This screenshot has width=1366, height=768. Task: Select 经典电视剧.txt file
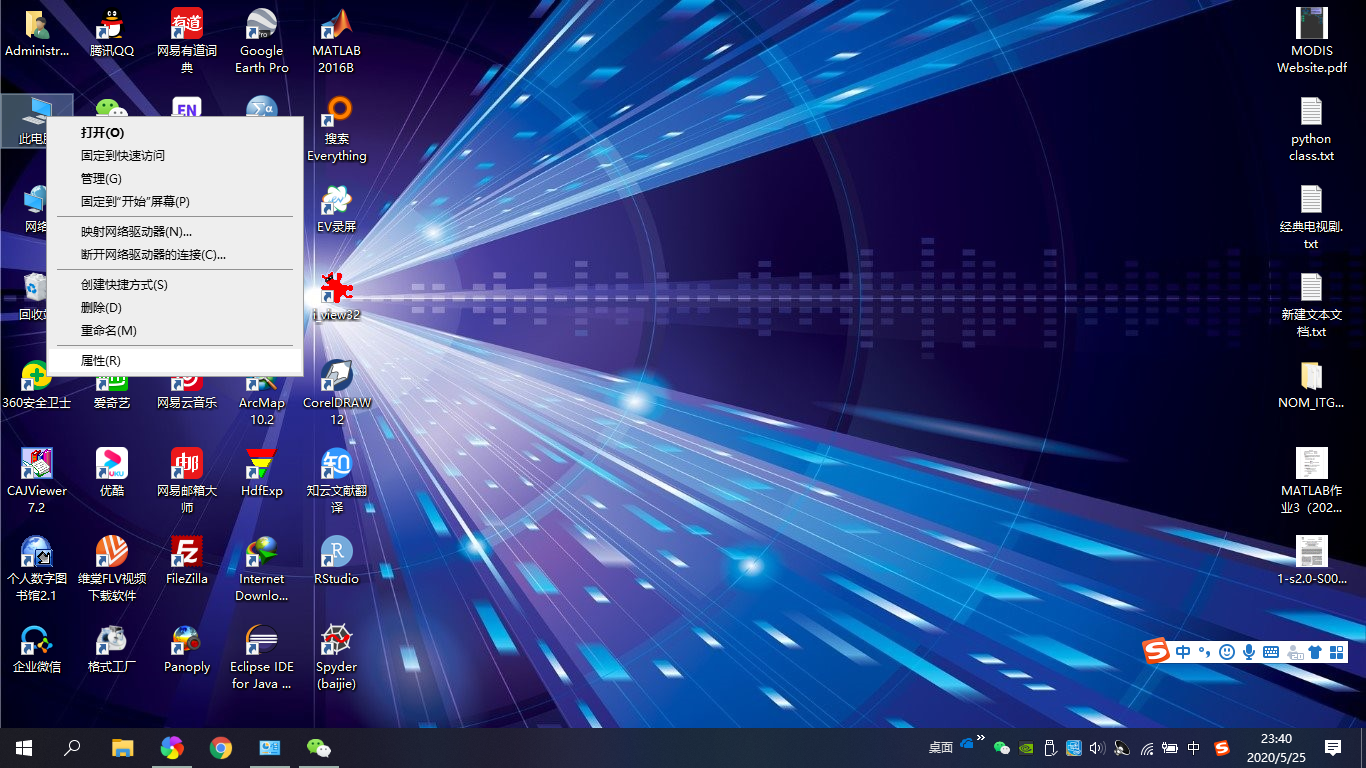click(x=1311, y=217)
